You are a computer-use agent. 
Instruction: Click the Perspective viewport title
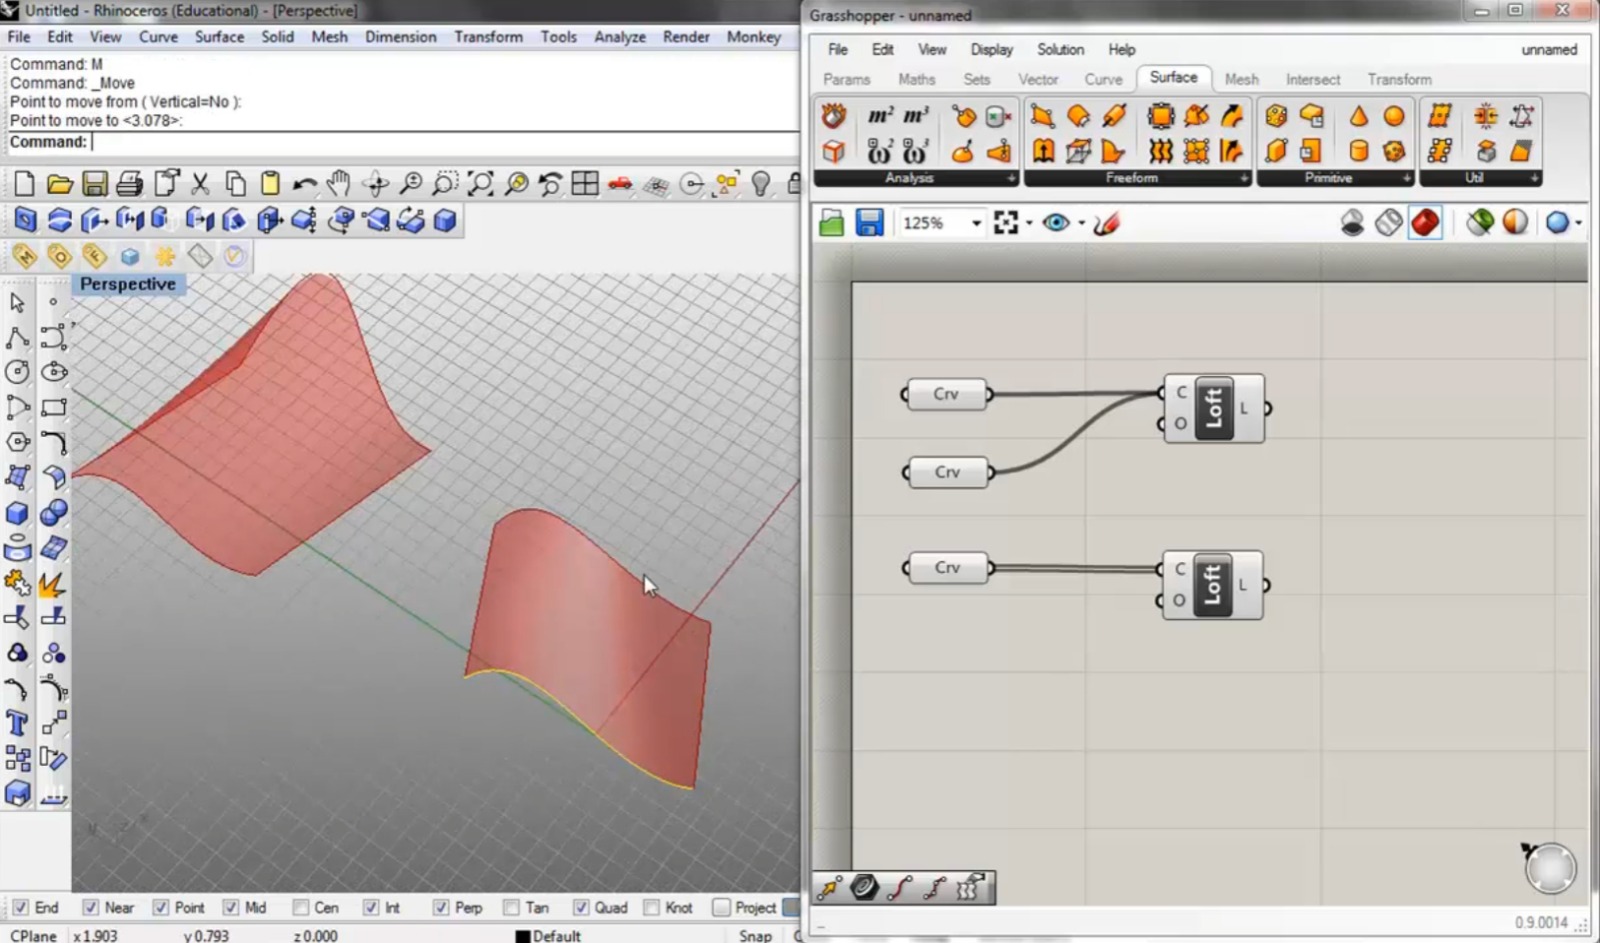(x=128, y=284)
